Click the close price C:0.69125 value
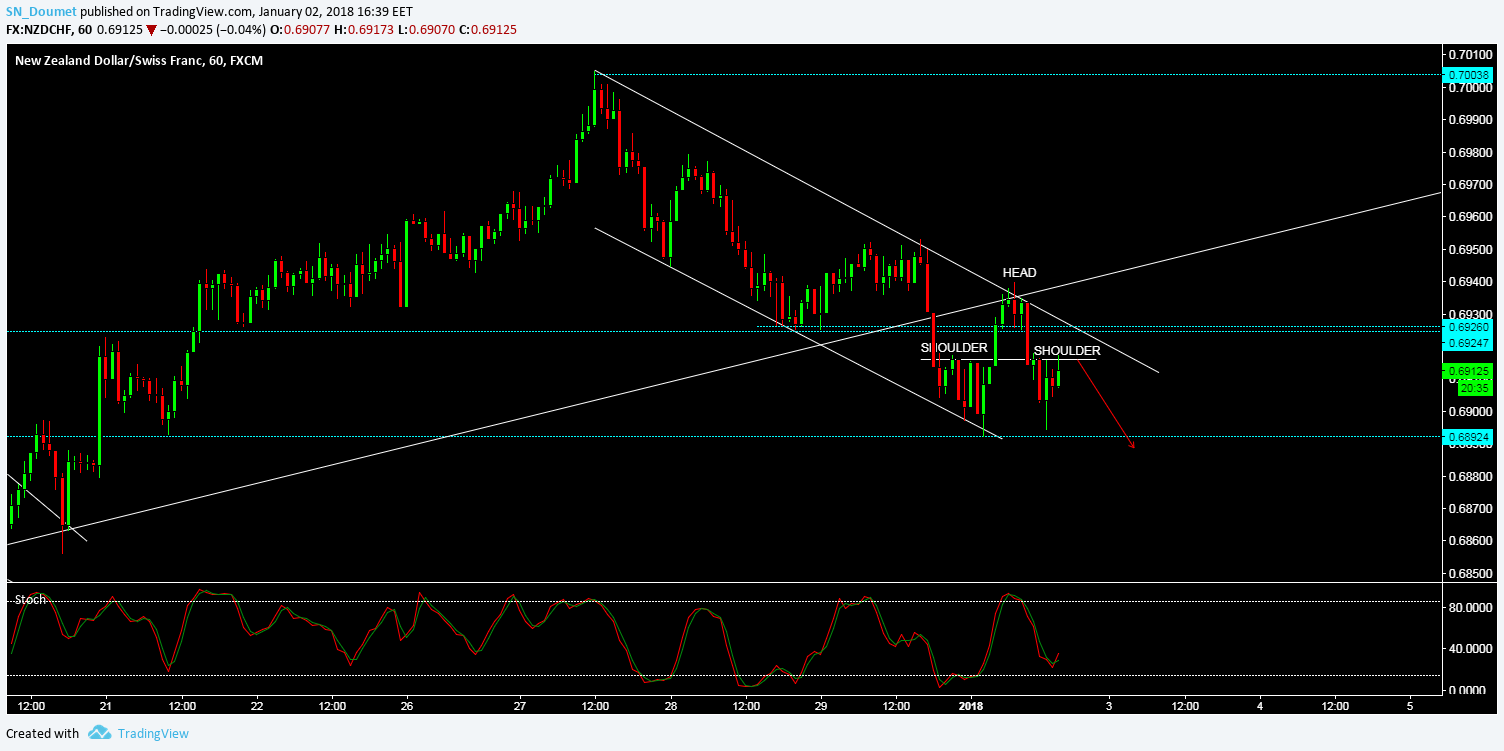 (489, 30)
